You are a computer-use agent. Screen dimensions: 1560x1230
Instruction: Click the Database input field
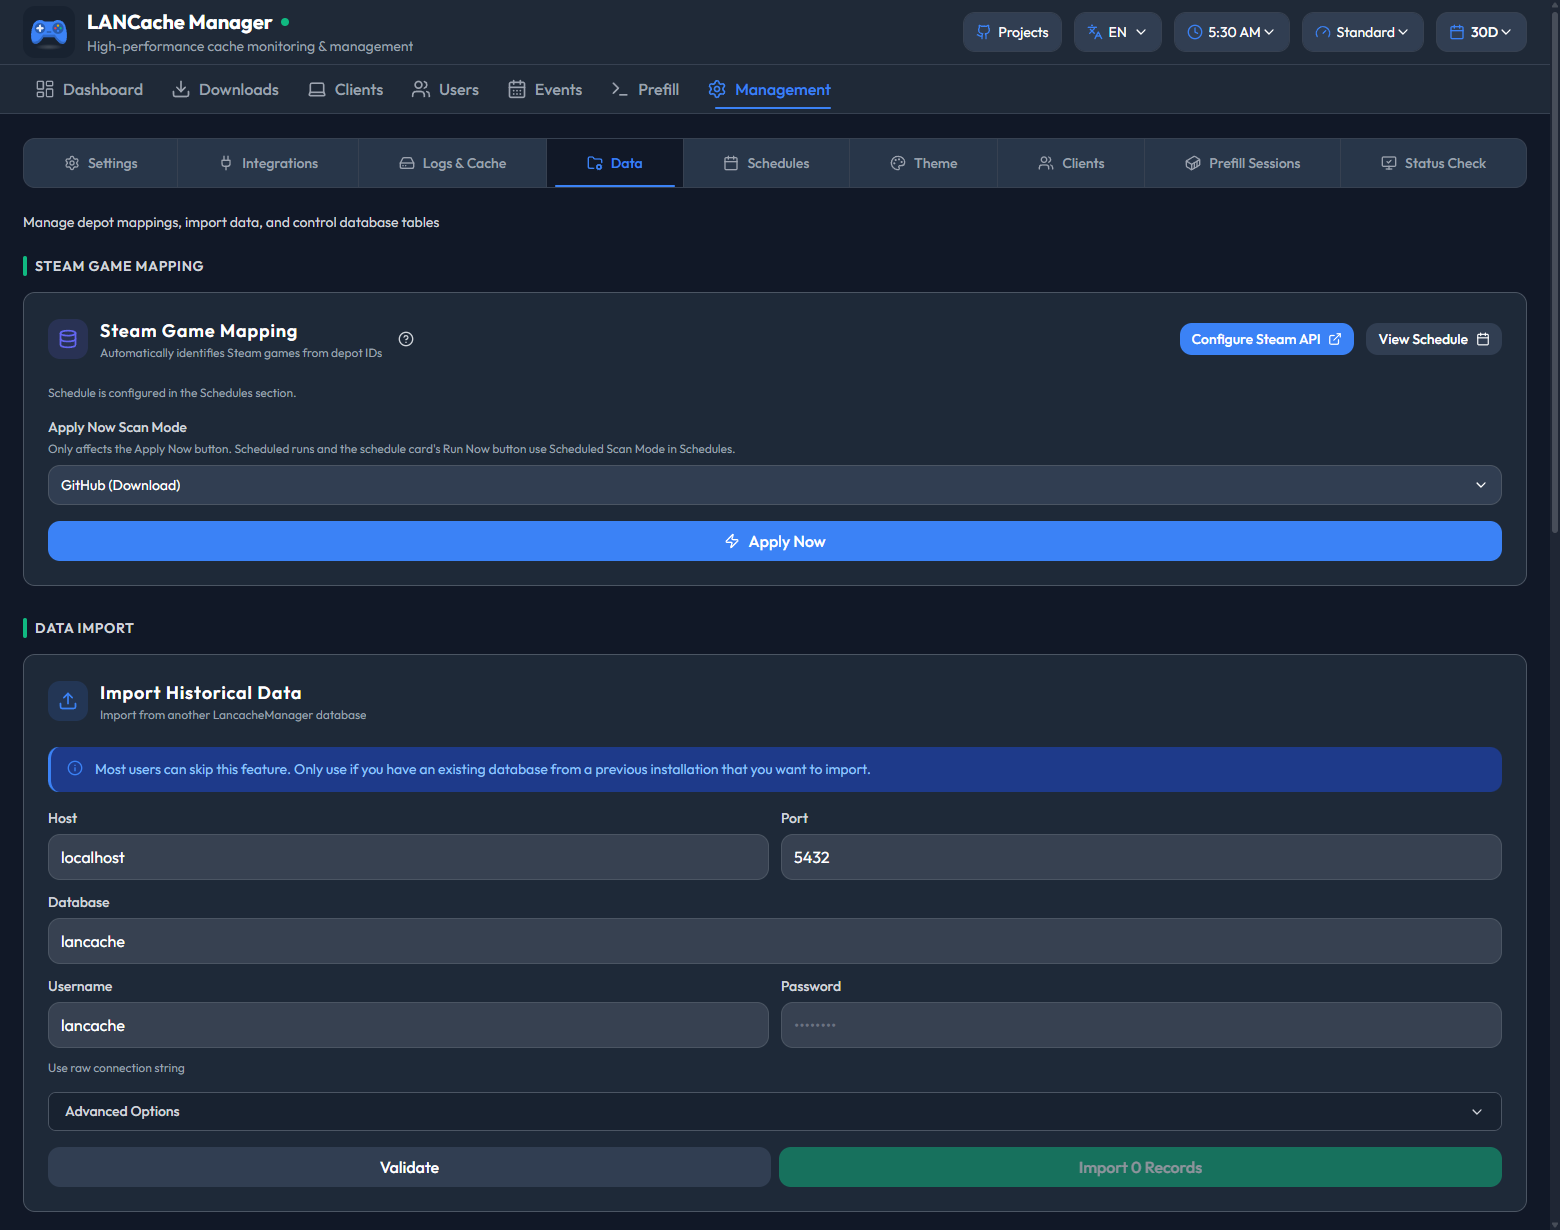[x=775, y=941]
